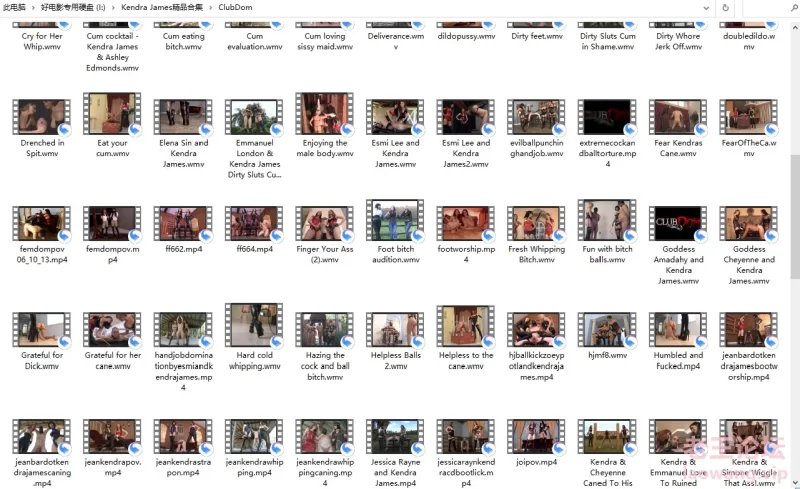This screenshot has height=489, width=800.
Task: Click the Deliverance.wmv file name
Action: tap(395, 41)
